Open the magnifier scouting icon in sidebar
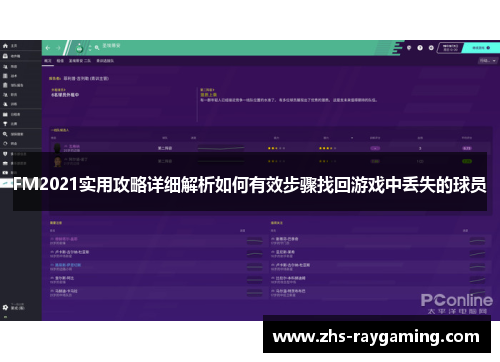This screenshot has width=500, height=362. [x=5, y=134]
